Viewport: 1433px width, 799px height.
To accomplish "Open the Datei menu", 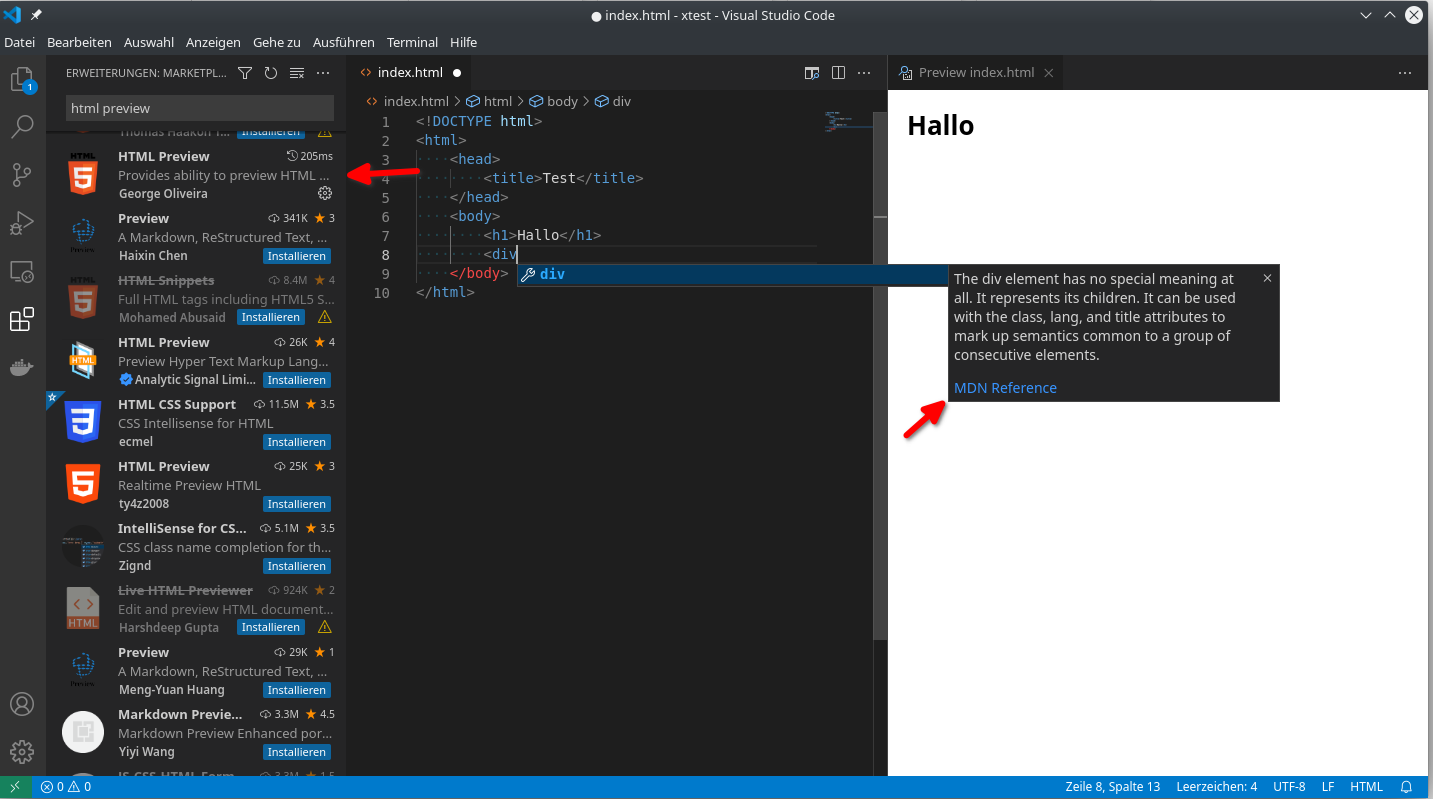I will (x=19, y=42).
